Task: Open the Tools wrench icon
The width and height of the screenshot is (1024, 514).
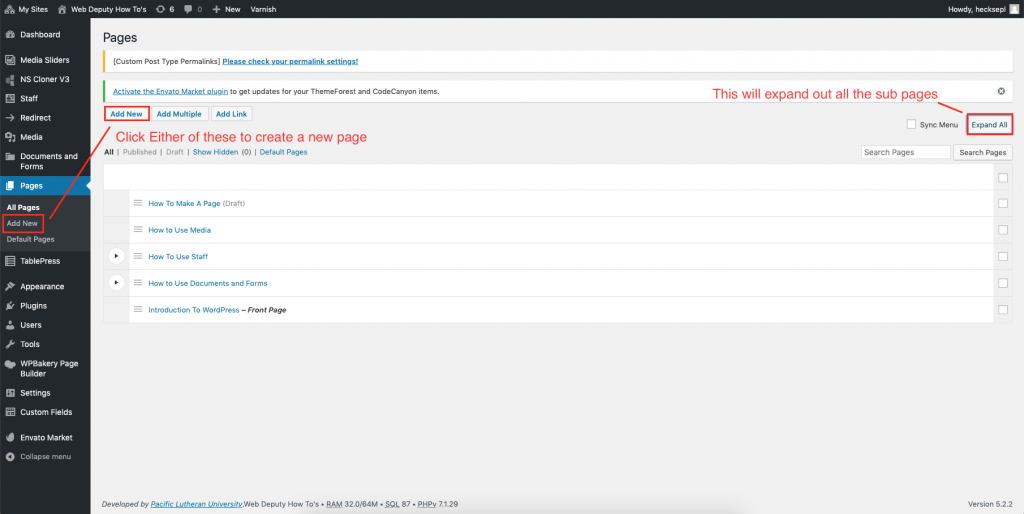Action: [10, 344]
